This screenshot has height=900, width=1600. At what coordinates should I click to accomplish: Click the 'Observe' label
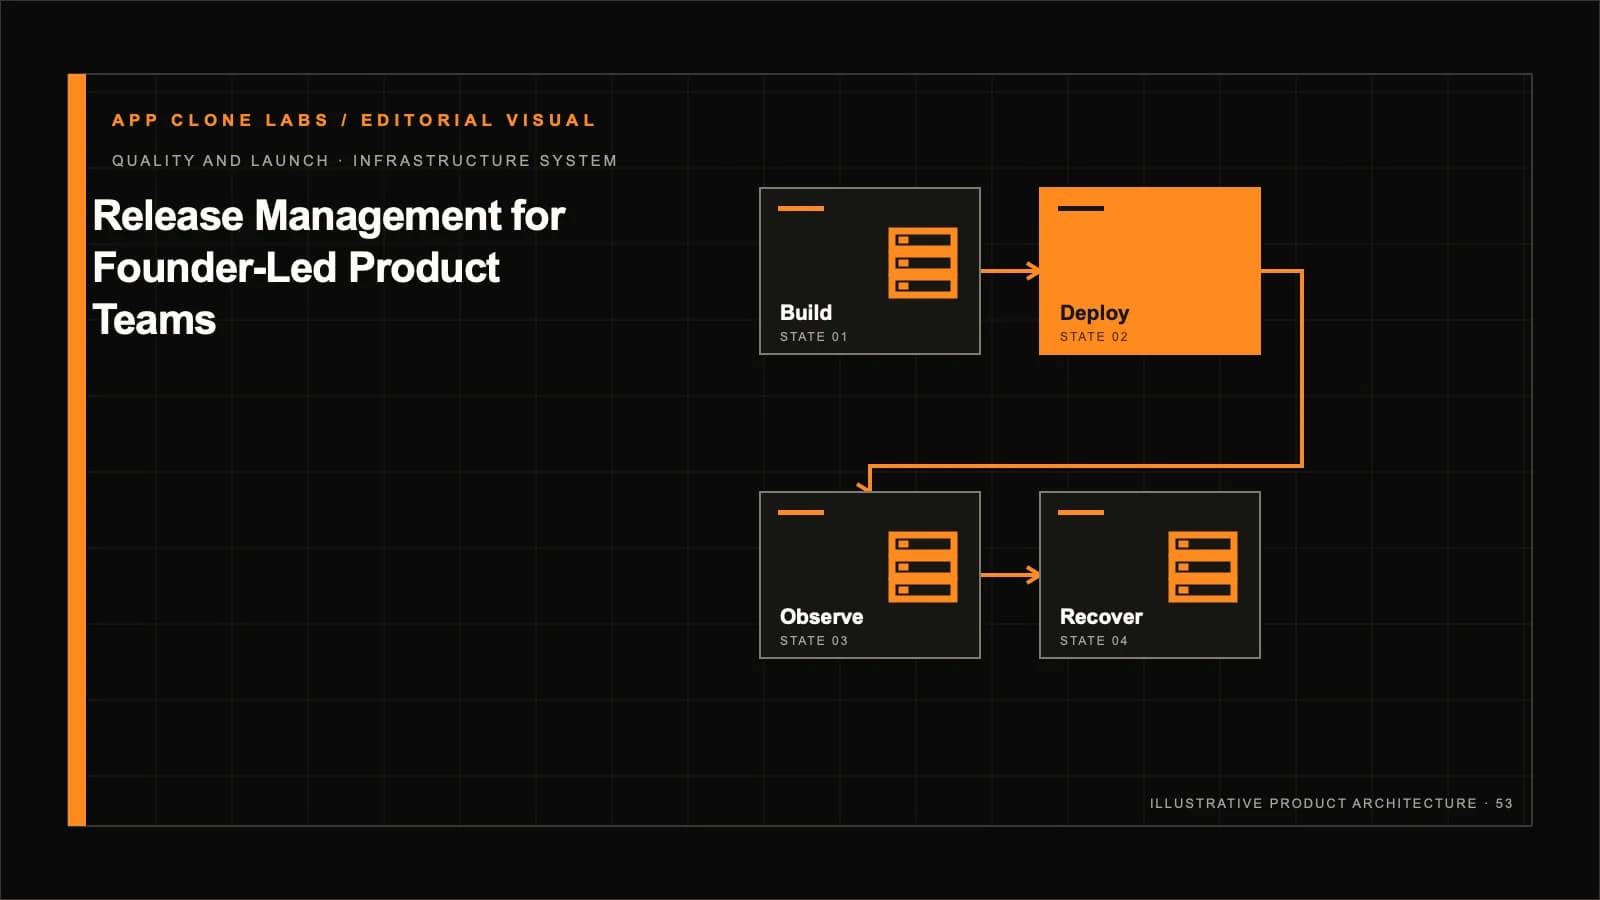(x=821, y=617)
